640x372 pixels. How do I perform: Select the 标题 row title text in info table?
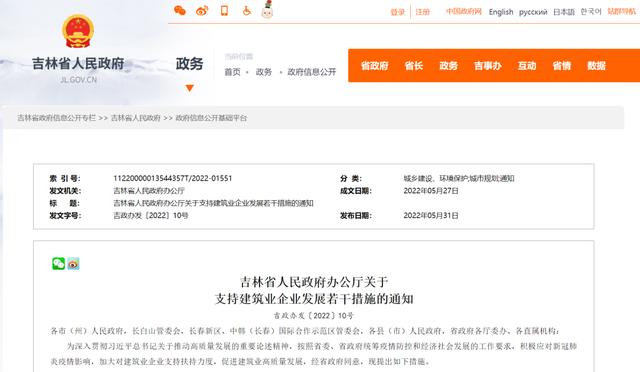tap(213, 203)
